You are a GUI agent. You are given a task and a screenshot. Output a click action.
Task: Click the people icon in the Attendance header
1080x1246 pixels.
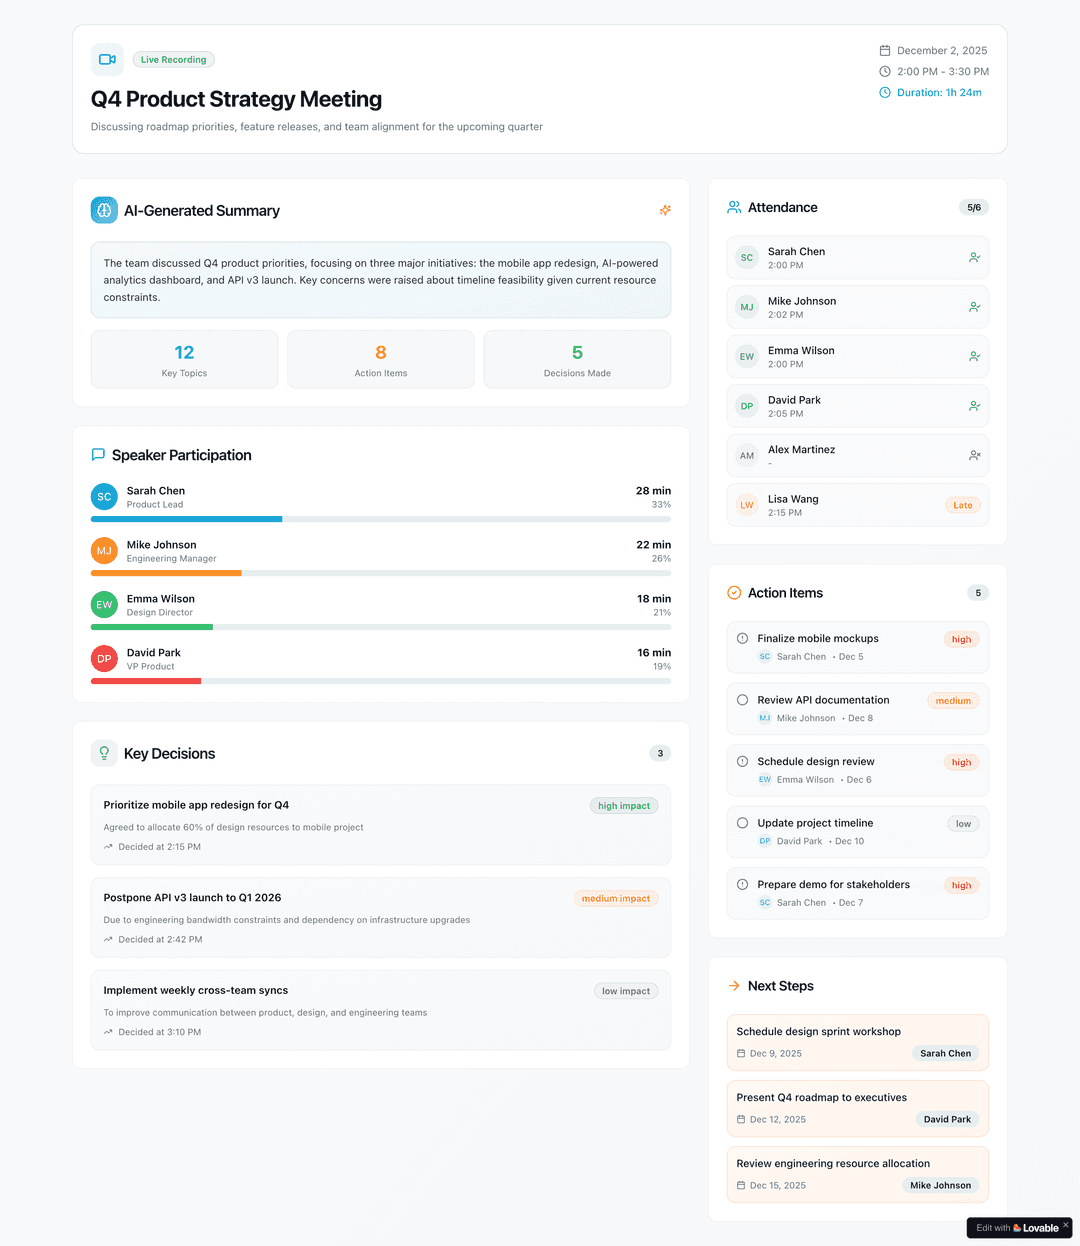(x=733, y=207)
